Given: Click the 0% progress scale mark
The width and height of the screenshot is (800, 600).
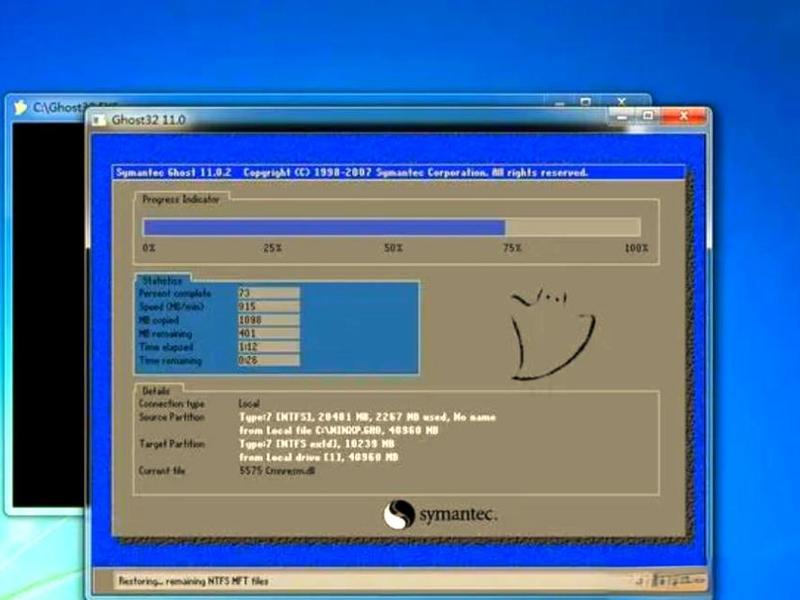Looking at the screenshot, I should pyautogui.click(x=149, y=248).
